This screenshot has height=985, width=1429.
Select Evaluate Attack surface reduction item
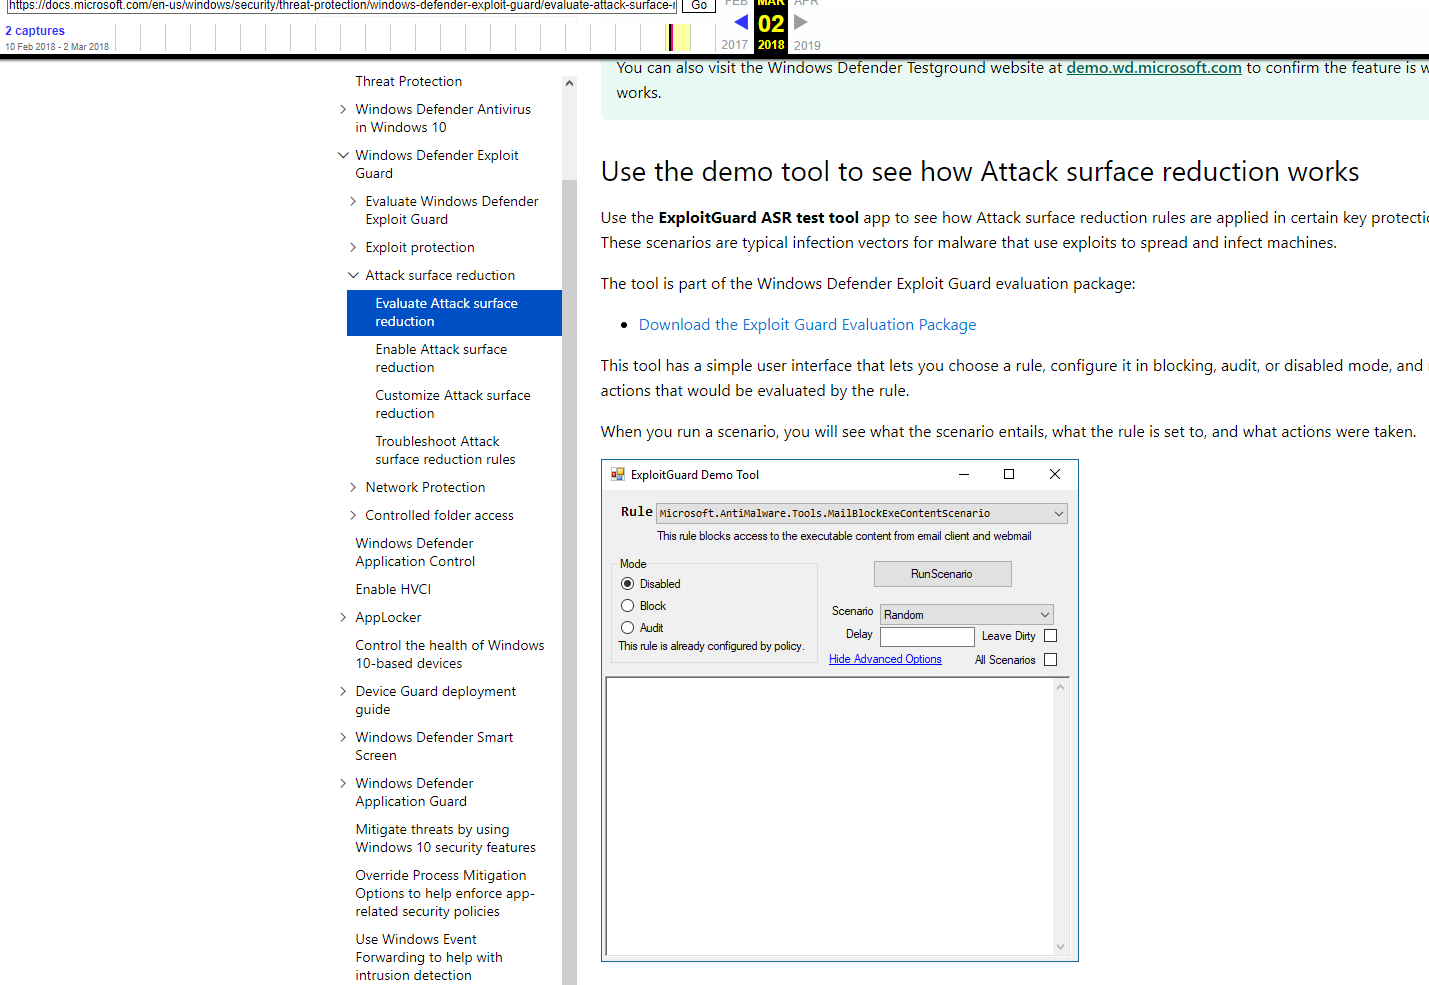454,312
